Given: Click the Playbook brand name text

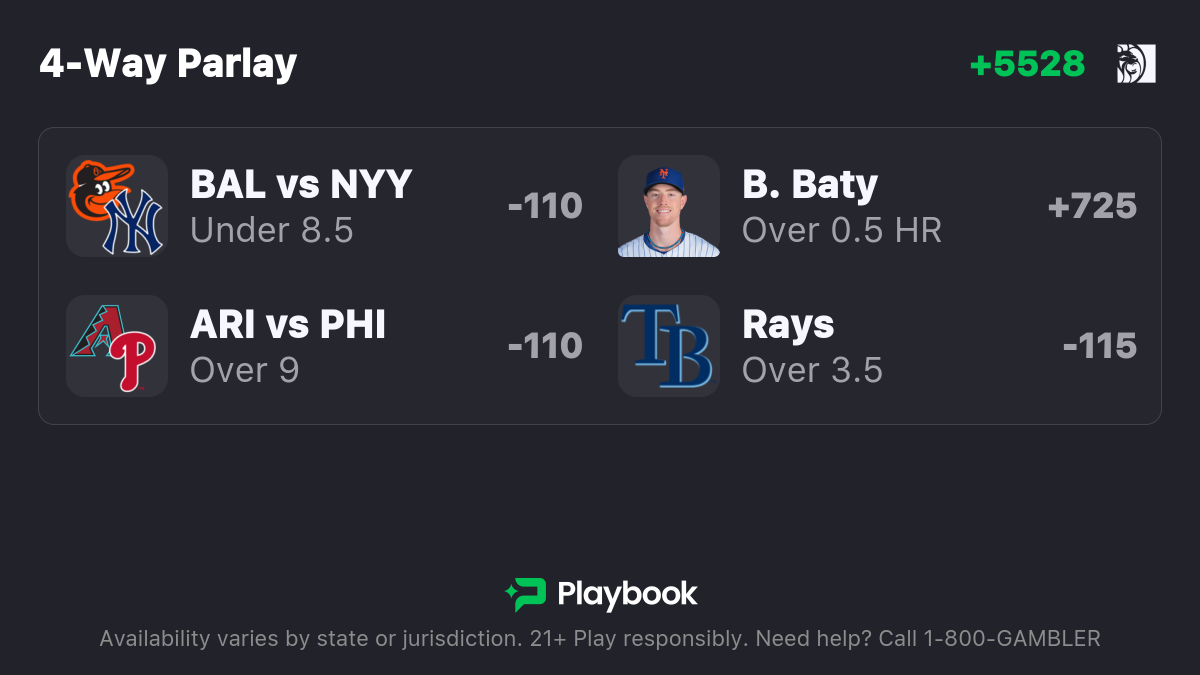Looking at the screenshot, I should 627,595.
